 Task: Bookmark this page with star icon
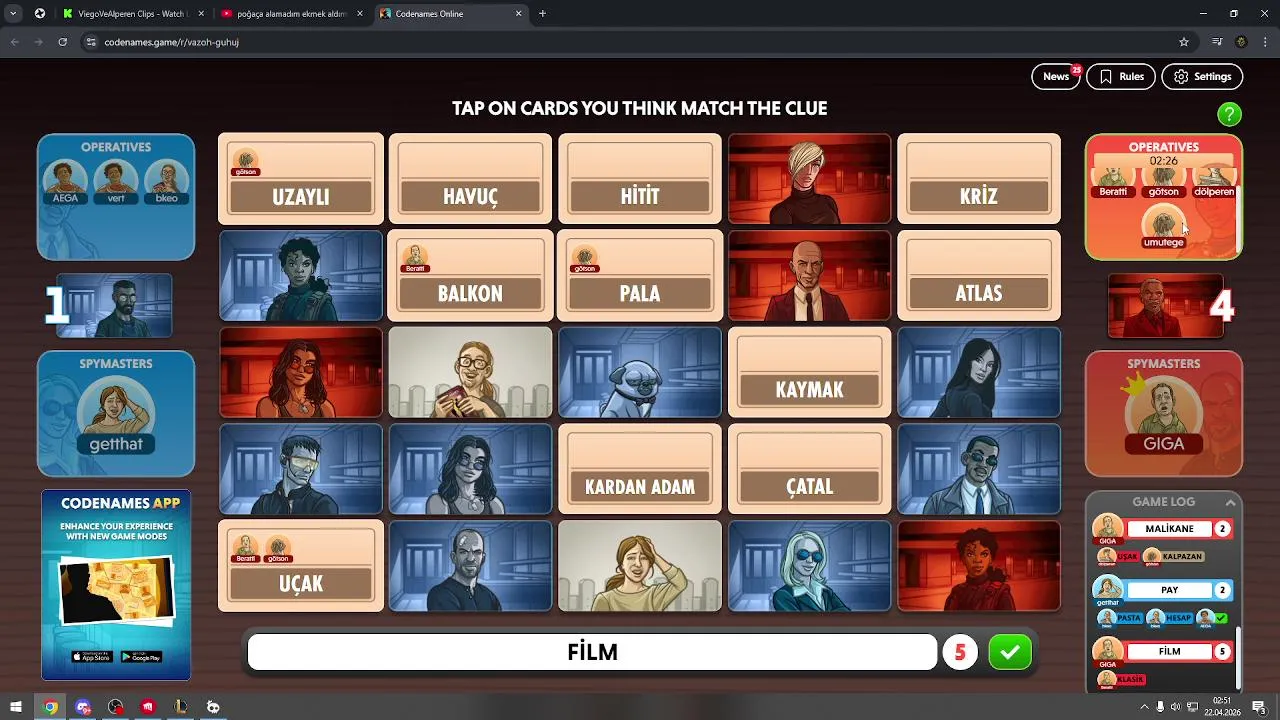point(1184,42)
